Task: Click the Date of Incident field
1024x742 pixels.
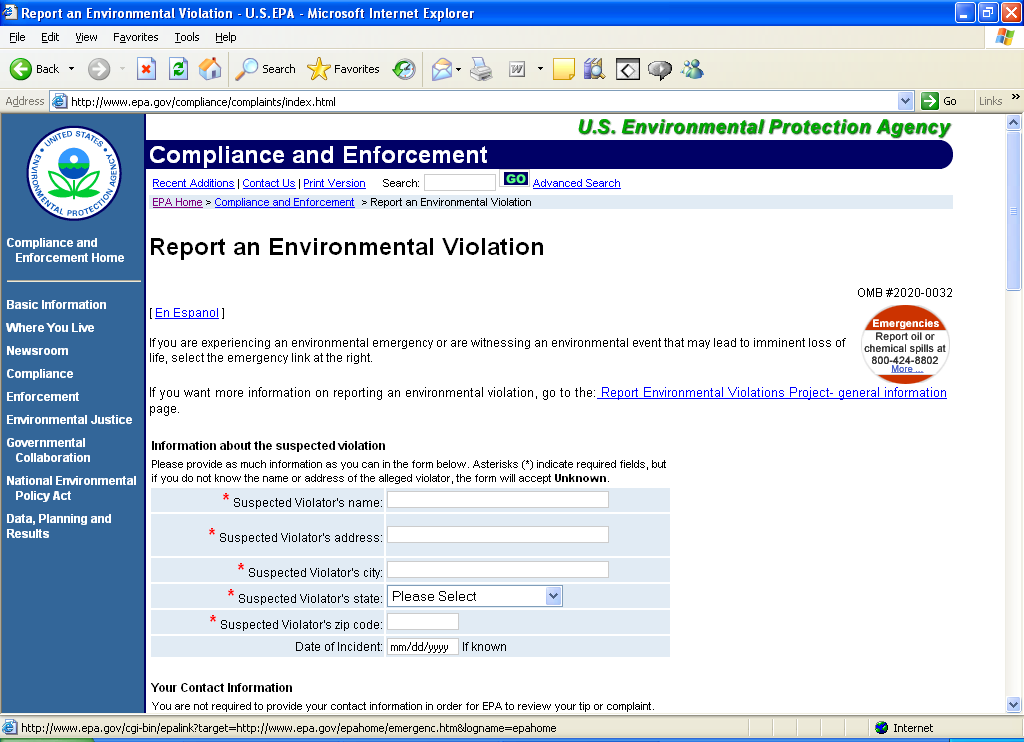Action: (423, 647)
